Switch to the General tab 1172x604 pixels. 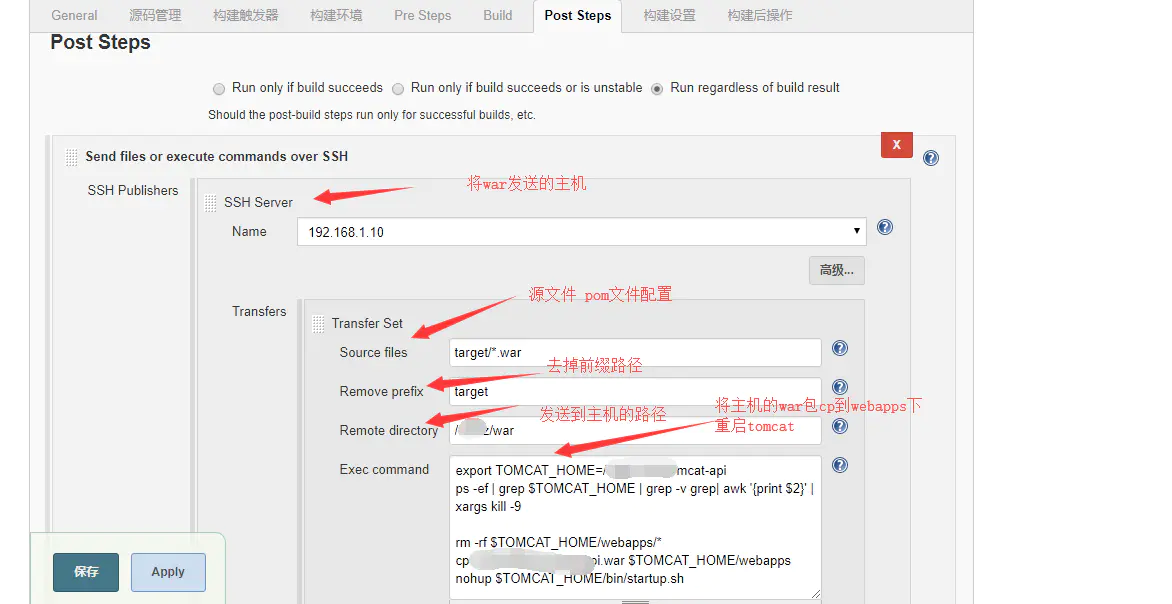[x=74, y=15]
